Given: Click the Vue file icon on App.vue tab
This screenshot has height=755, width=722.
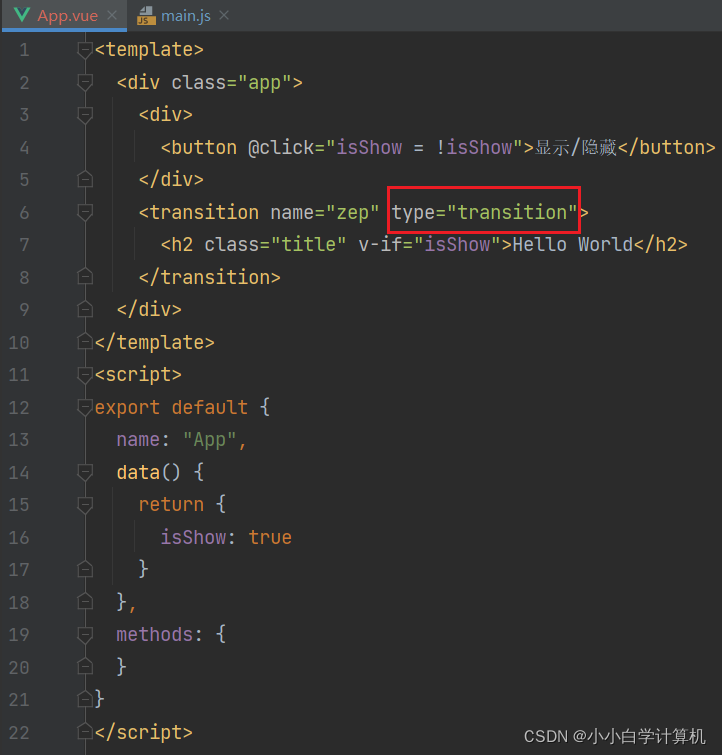Looking at the screenshot, I should click(x=22, y=15).
